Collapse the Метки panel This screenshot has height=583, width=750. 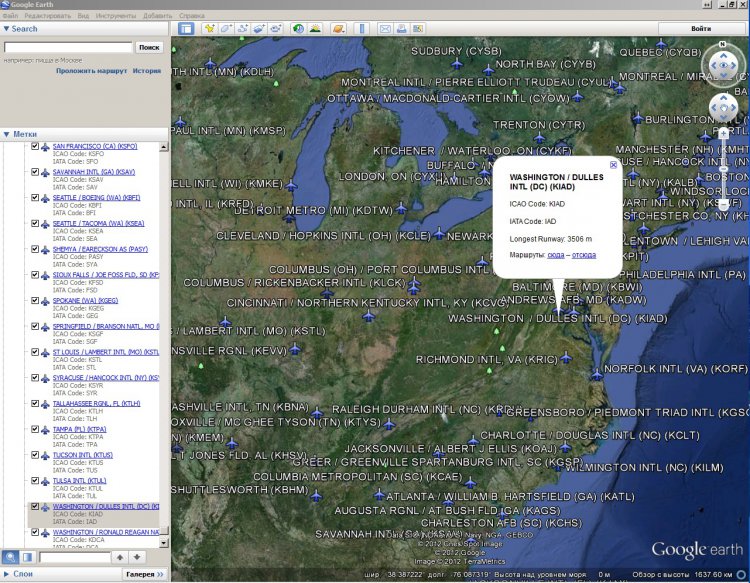click(7, 134)
